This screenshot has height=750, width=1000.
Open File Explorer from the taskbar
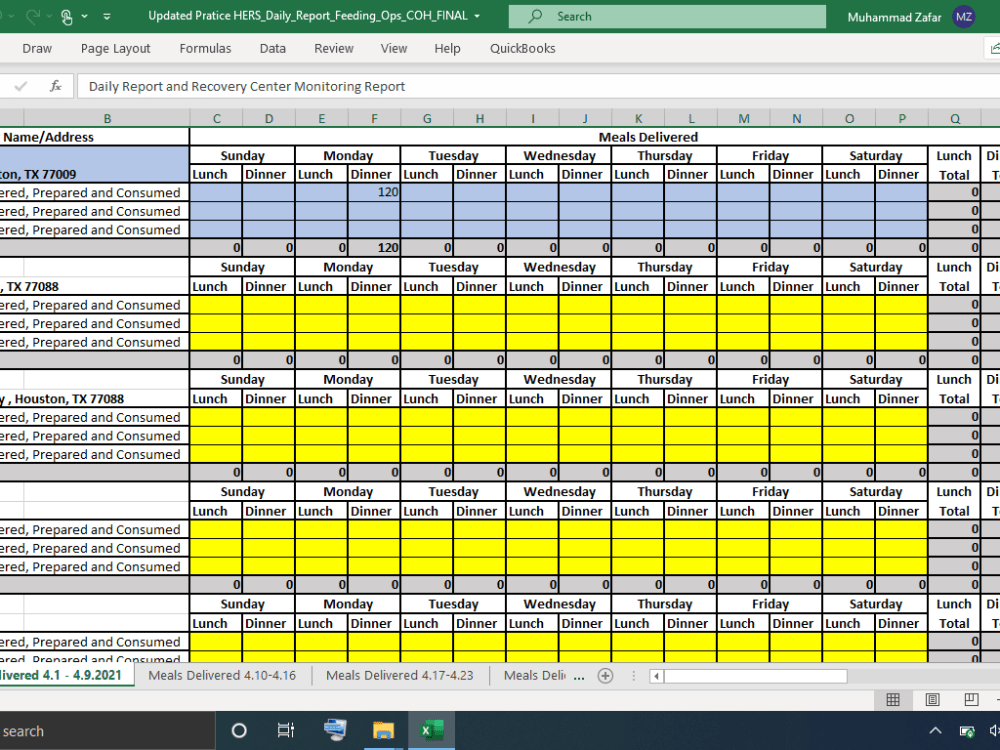(383, 729)
